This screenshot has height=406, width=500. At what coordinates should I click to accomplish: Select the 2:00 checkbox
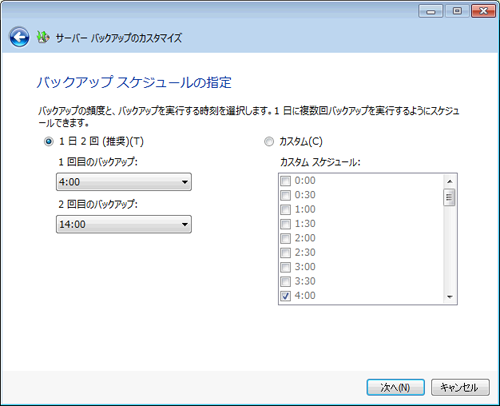(285, 238)
